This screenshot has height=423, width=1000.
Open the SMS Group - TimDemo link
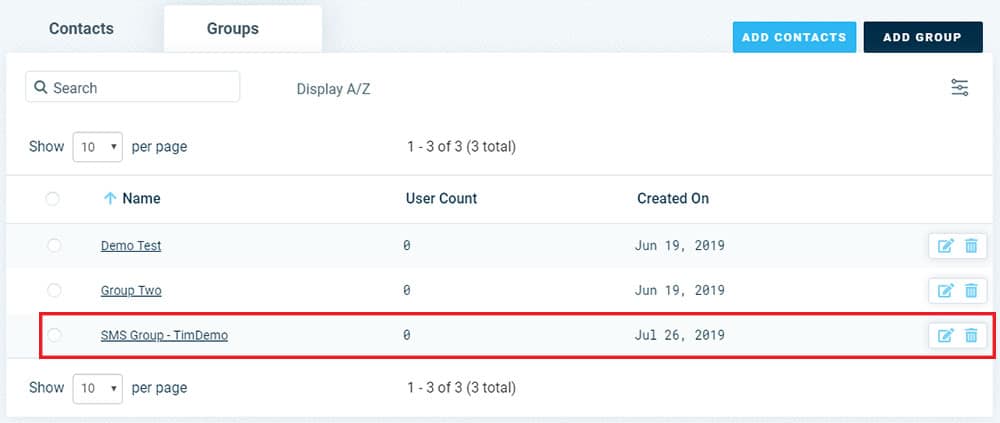tap(164, 335)
